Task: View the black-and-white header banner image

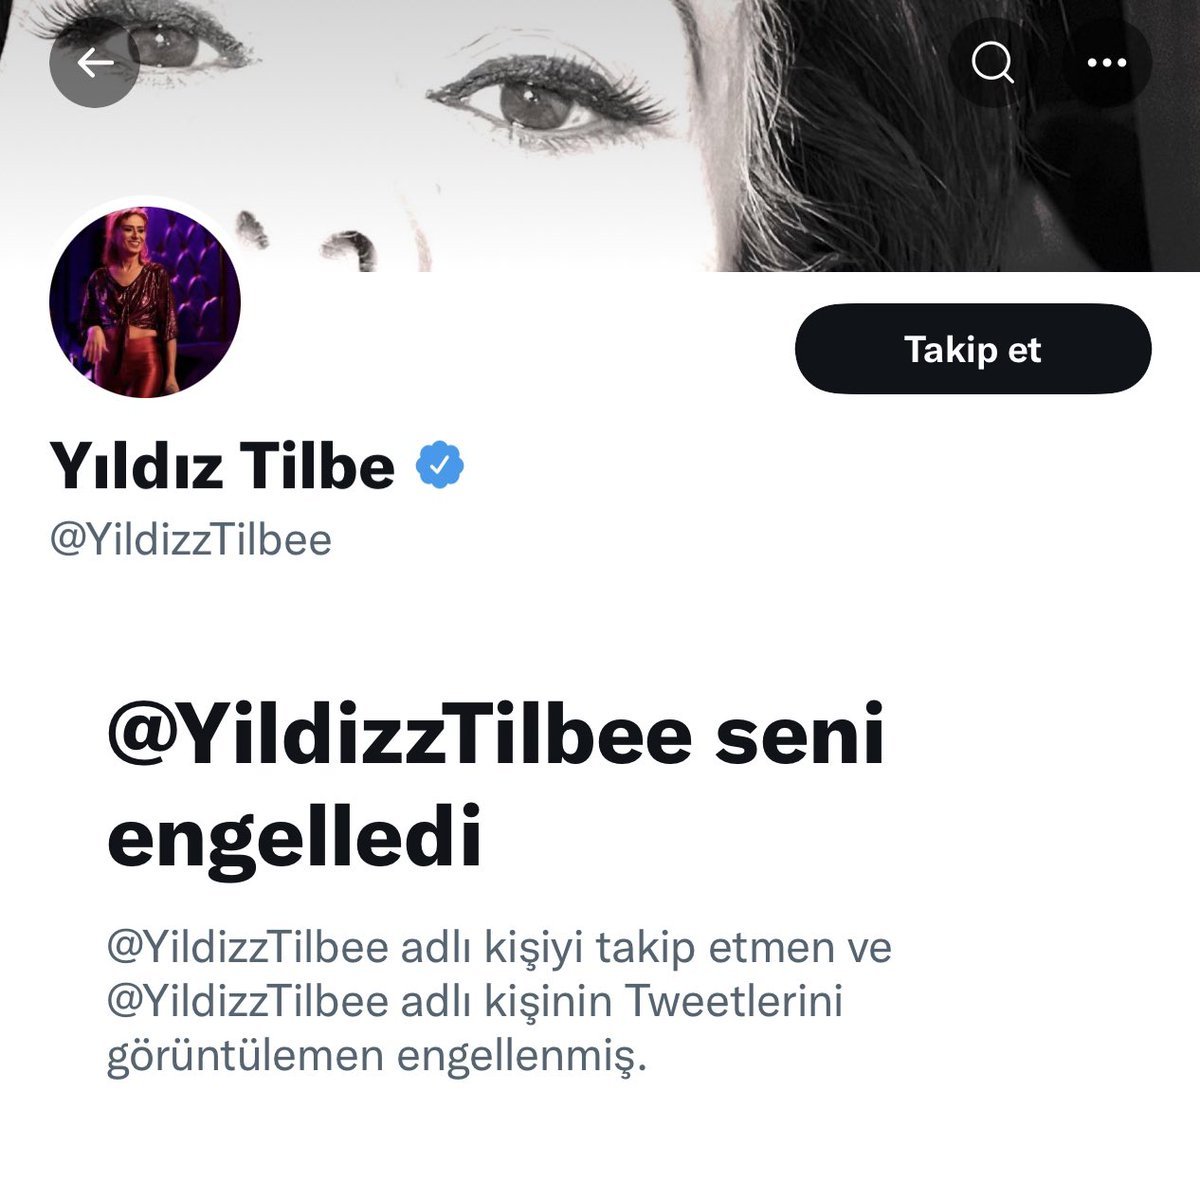Action: coord(600,135)
